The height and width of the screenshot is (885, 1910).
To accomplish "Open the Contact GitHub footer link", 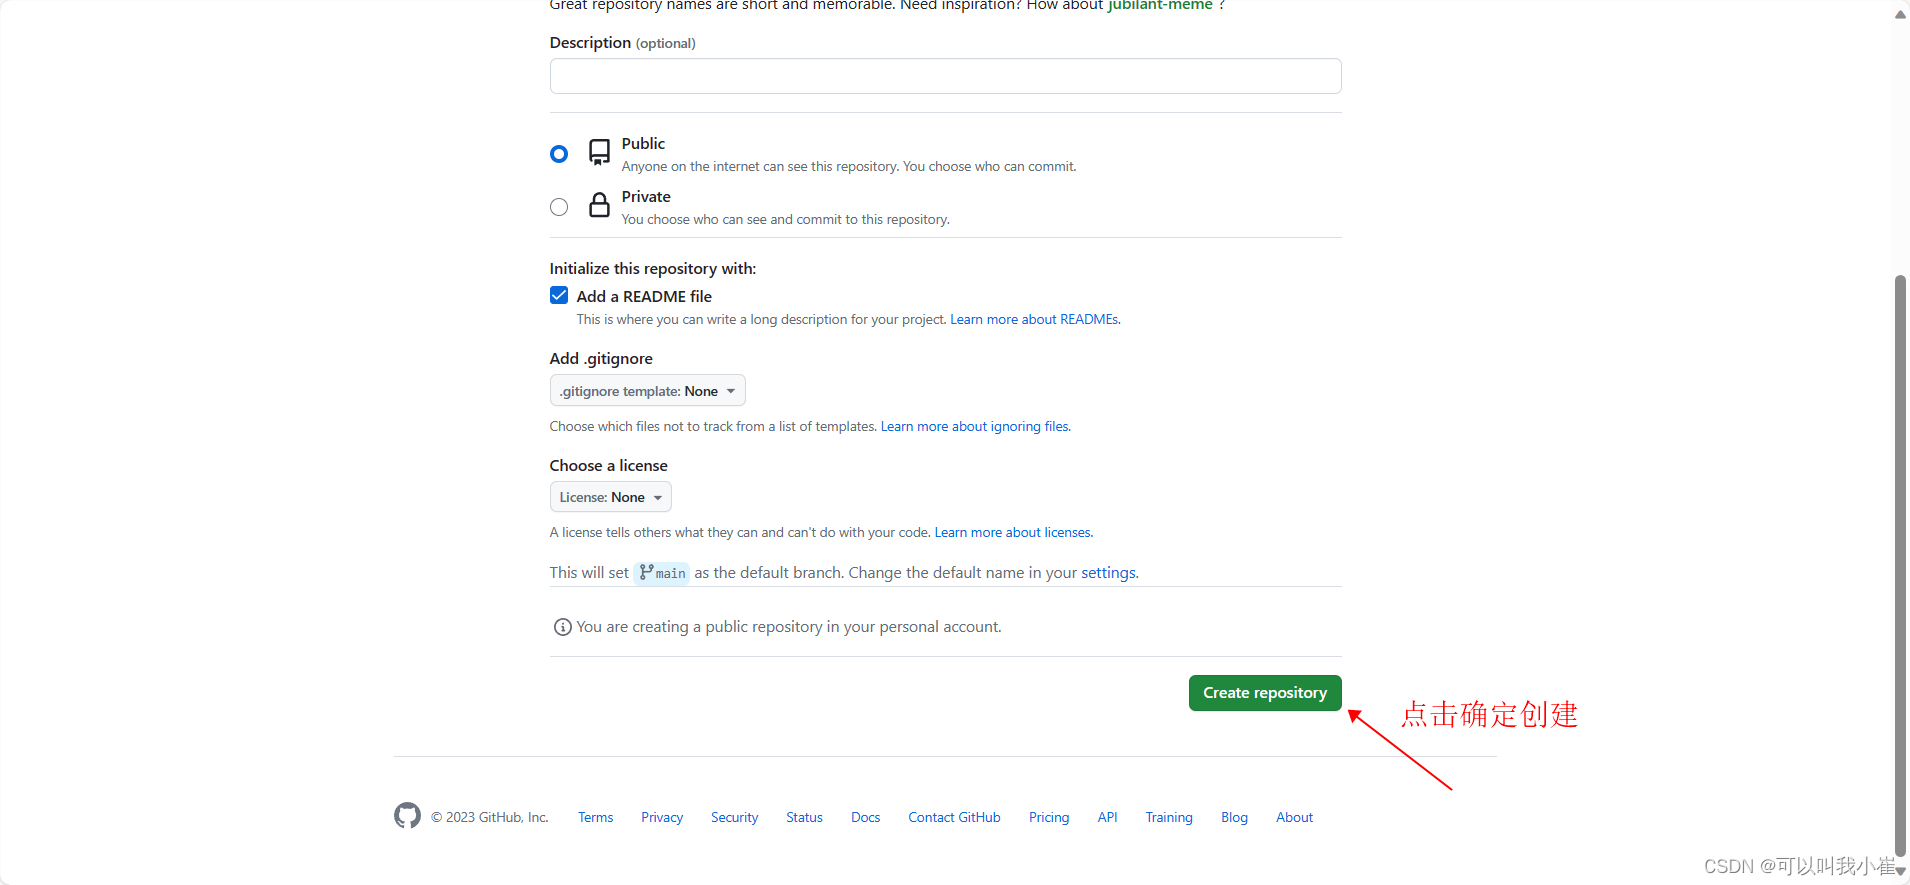I will tap(954, 817).
